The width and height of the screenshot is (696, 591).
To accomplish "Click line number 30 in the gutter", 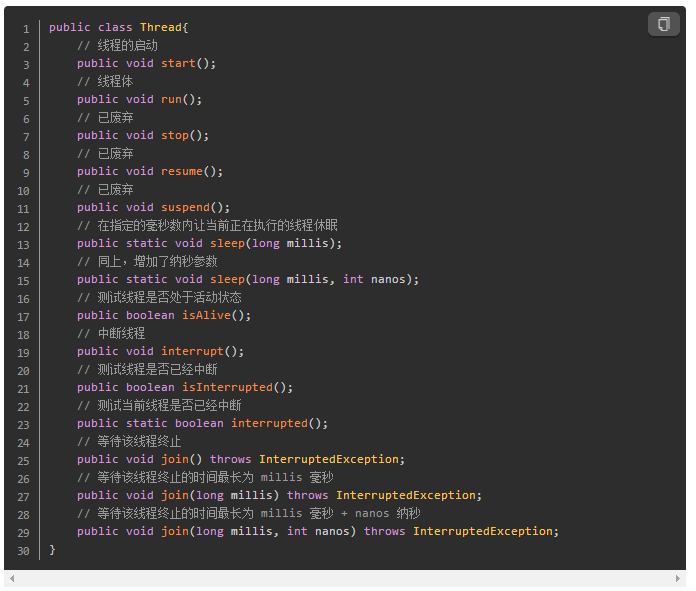I will 23,551.
